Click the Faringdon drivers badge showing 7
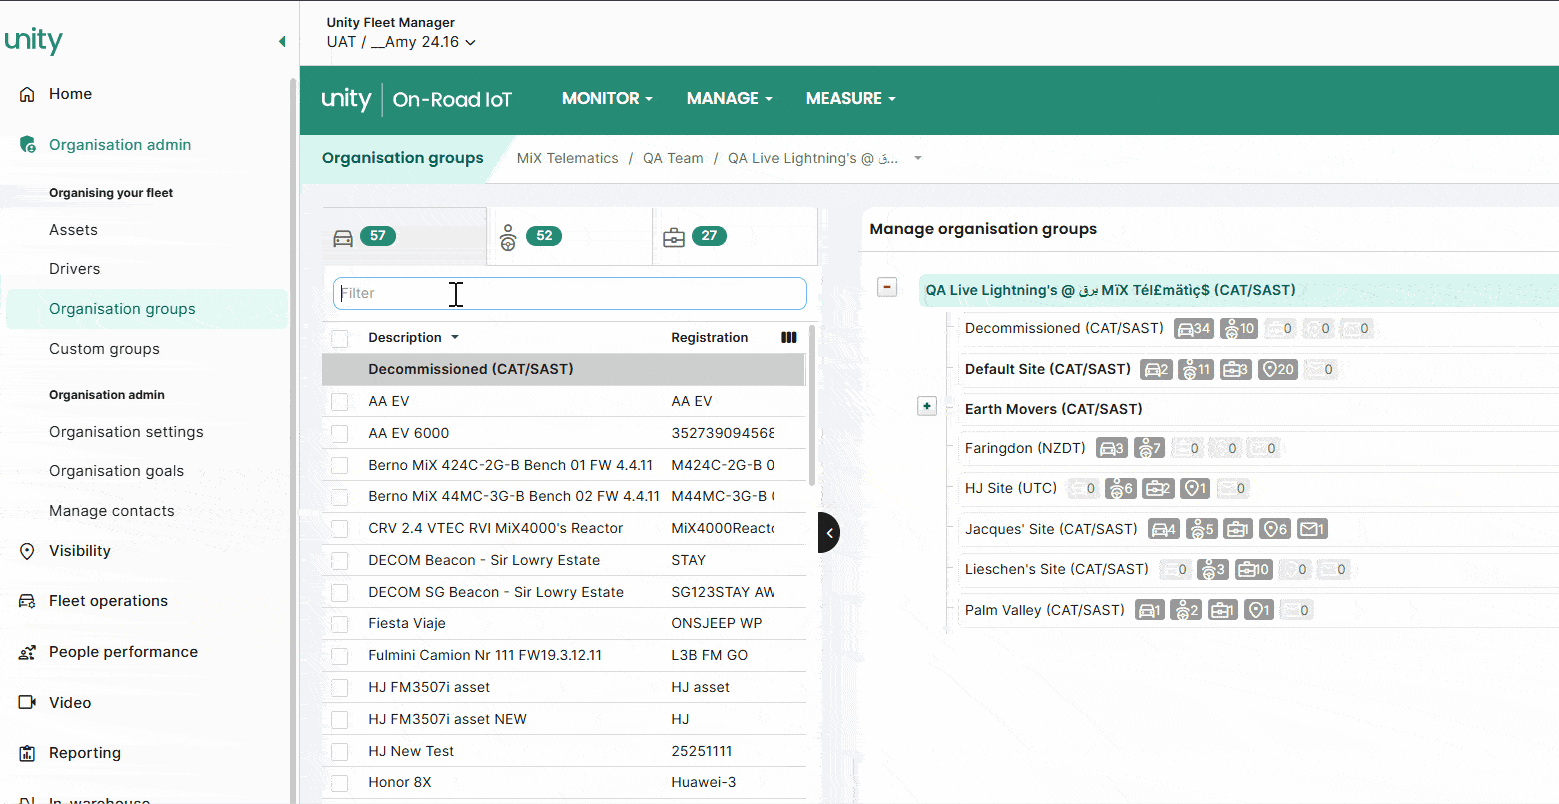The height and width of the screenshot is (804, 1559). pyautogui.click(x=1149, y=449)
